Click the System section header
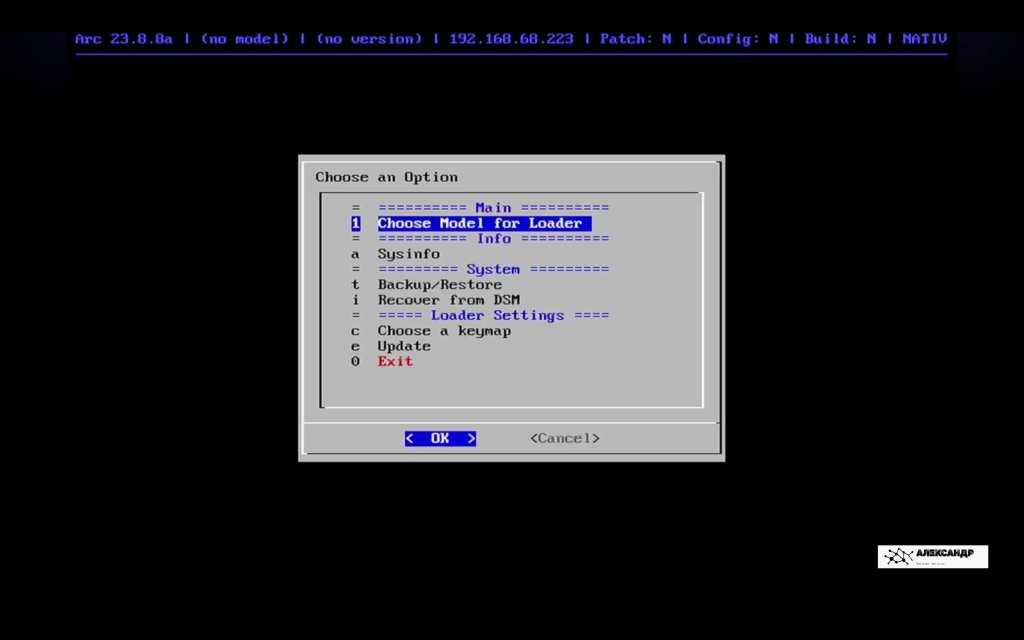The width and height of the screenshot is (1024, 640). click(494, 269)
